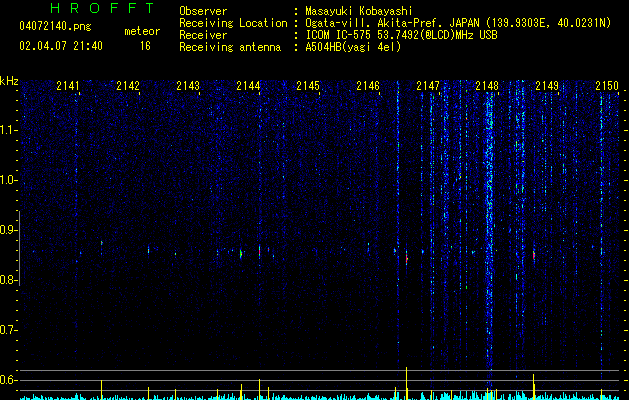
Task: Click the 1.0 kHz axis label
Action: [x=8, y=180]
